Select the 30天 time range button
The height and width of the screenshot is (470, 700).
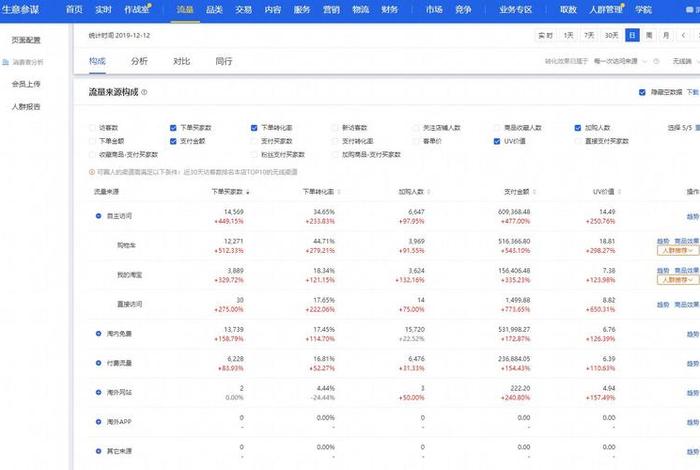(612, 35)
